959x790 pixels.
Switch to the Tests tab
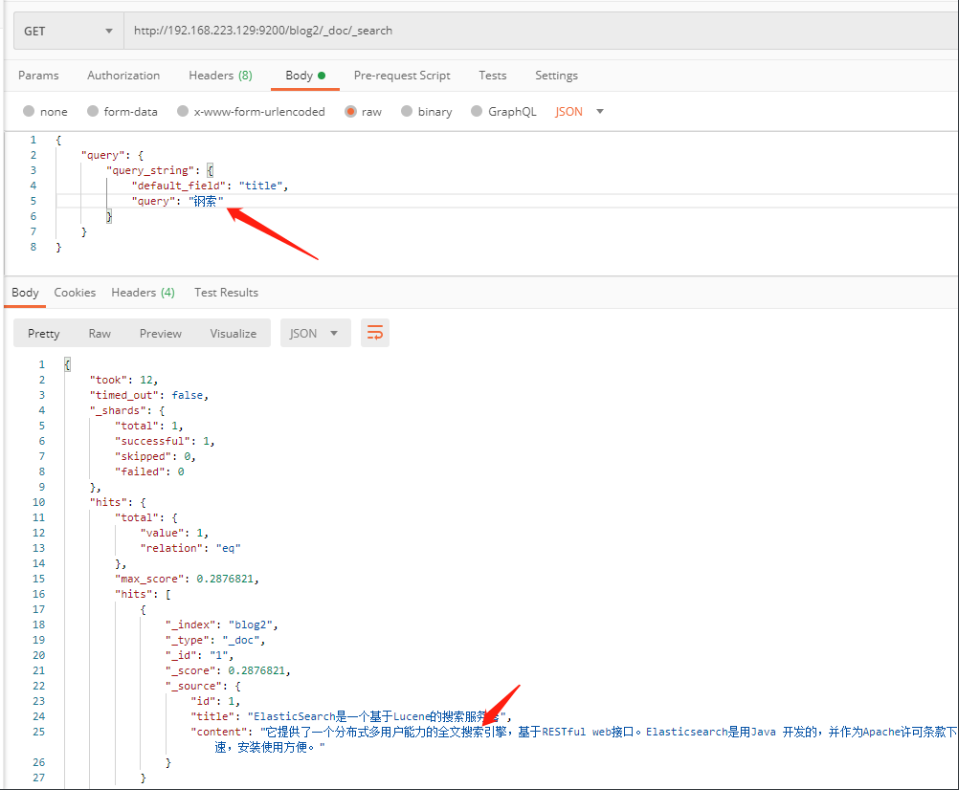492,75
